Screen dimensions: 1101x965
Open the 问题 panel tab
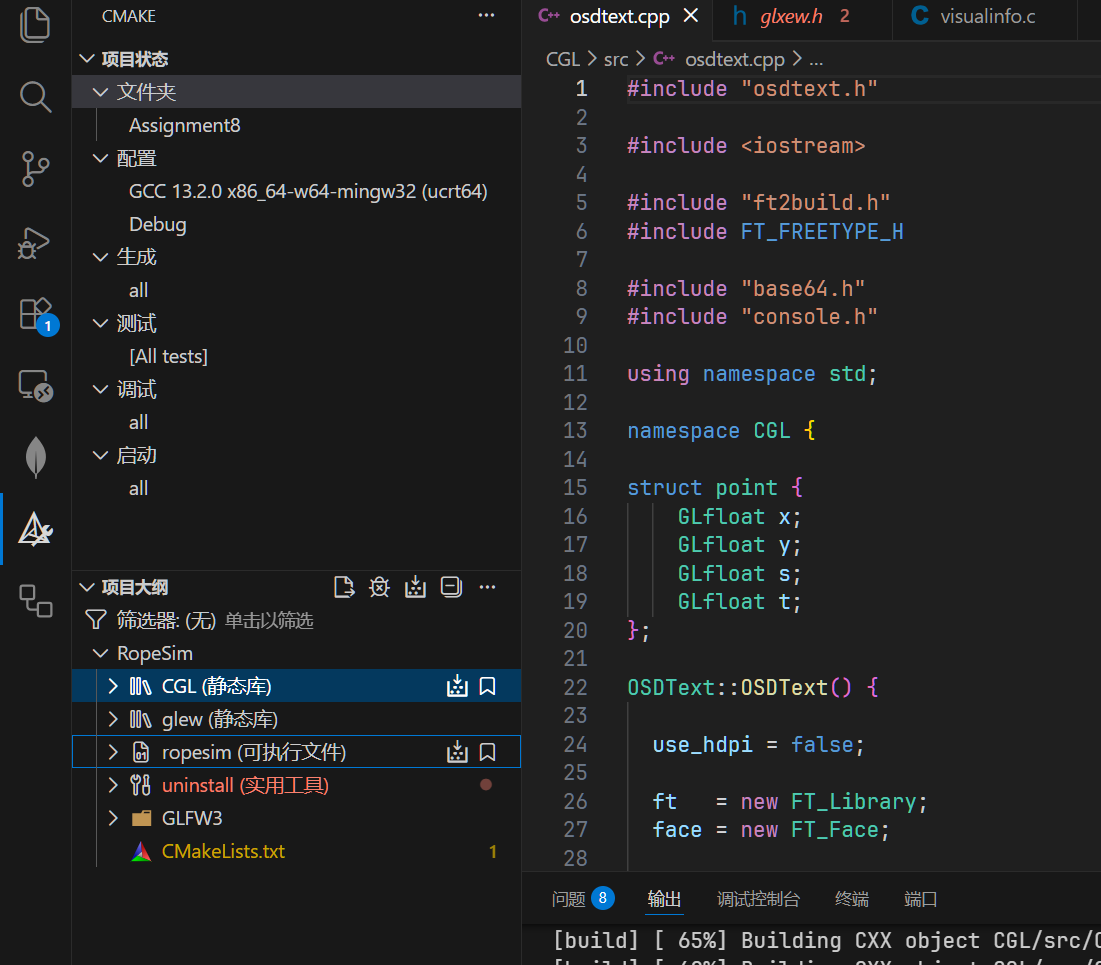point(583,899)
